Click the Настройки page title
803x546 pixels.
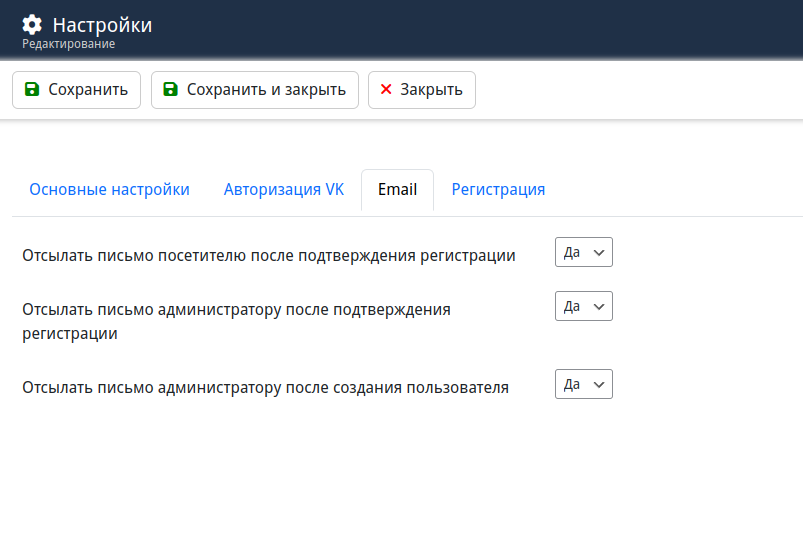(102, 25)
